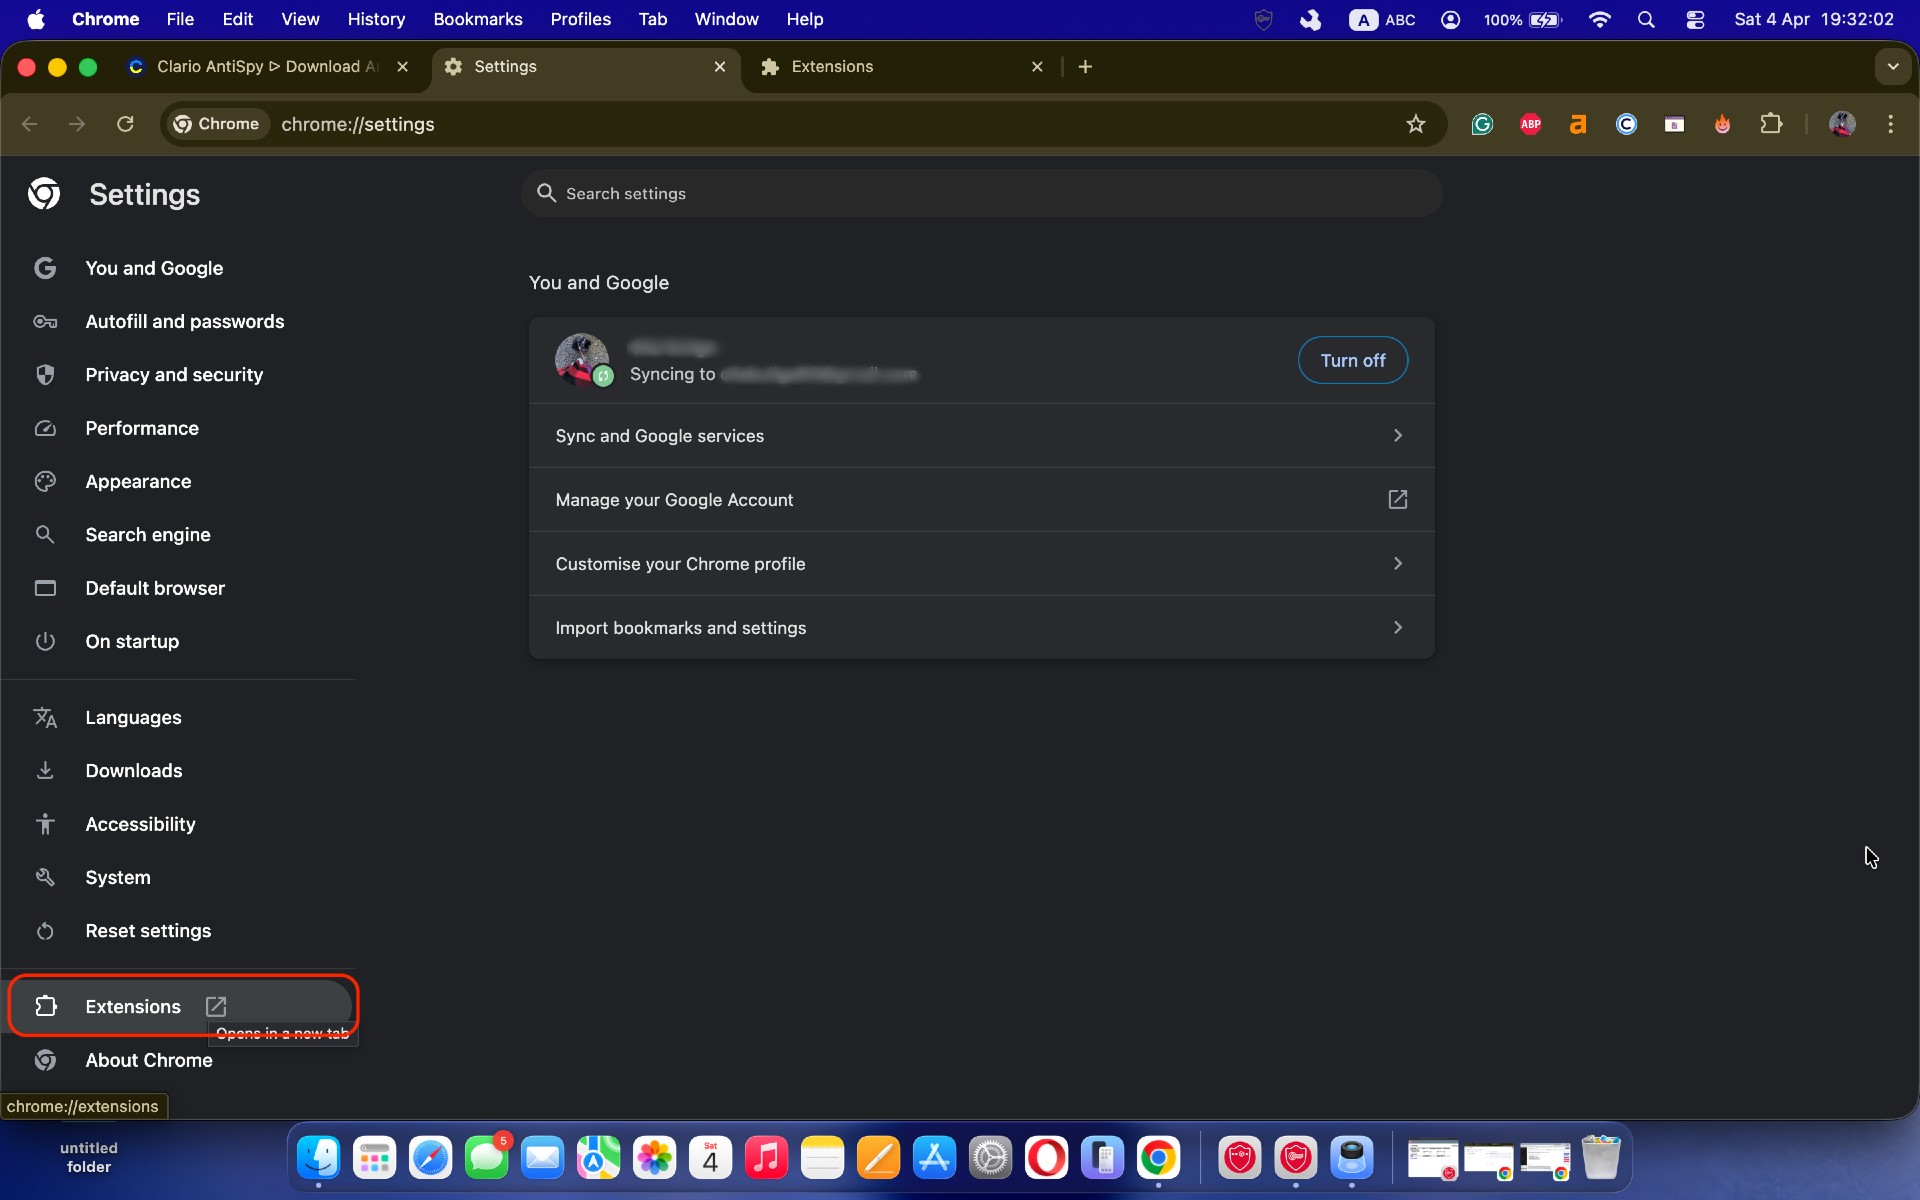The height and width of the screenshot is (1200, 1920).
Task: Open the Grammarly extension icon
Action: point(1482,124)
